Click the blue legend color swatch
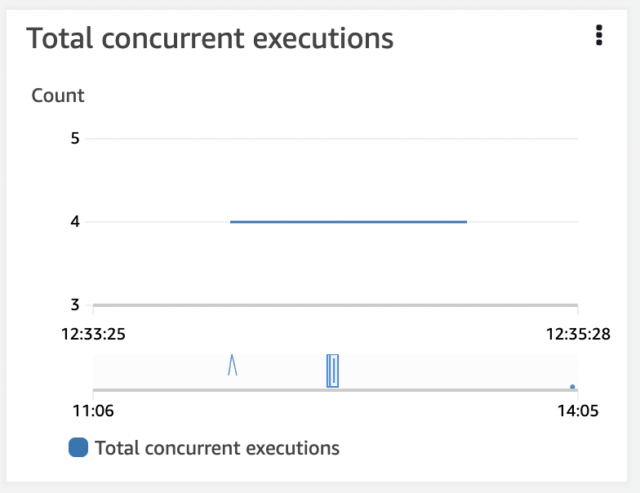640x493 pixels. (78, 448)
